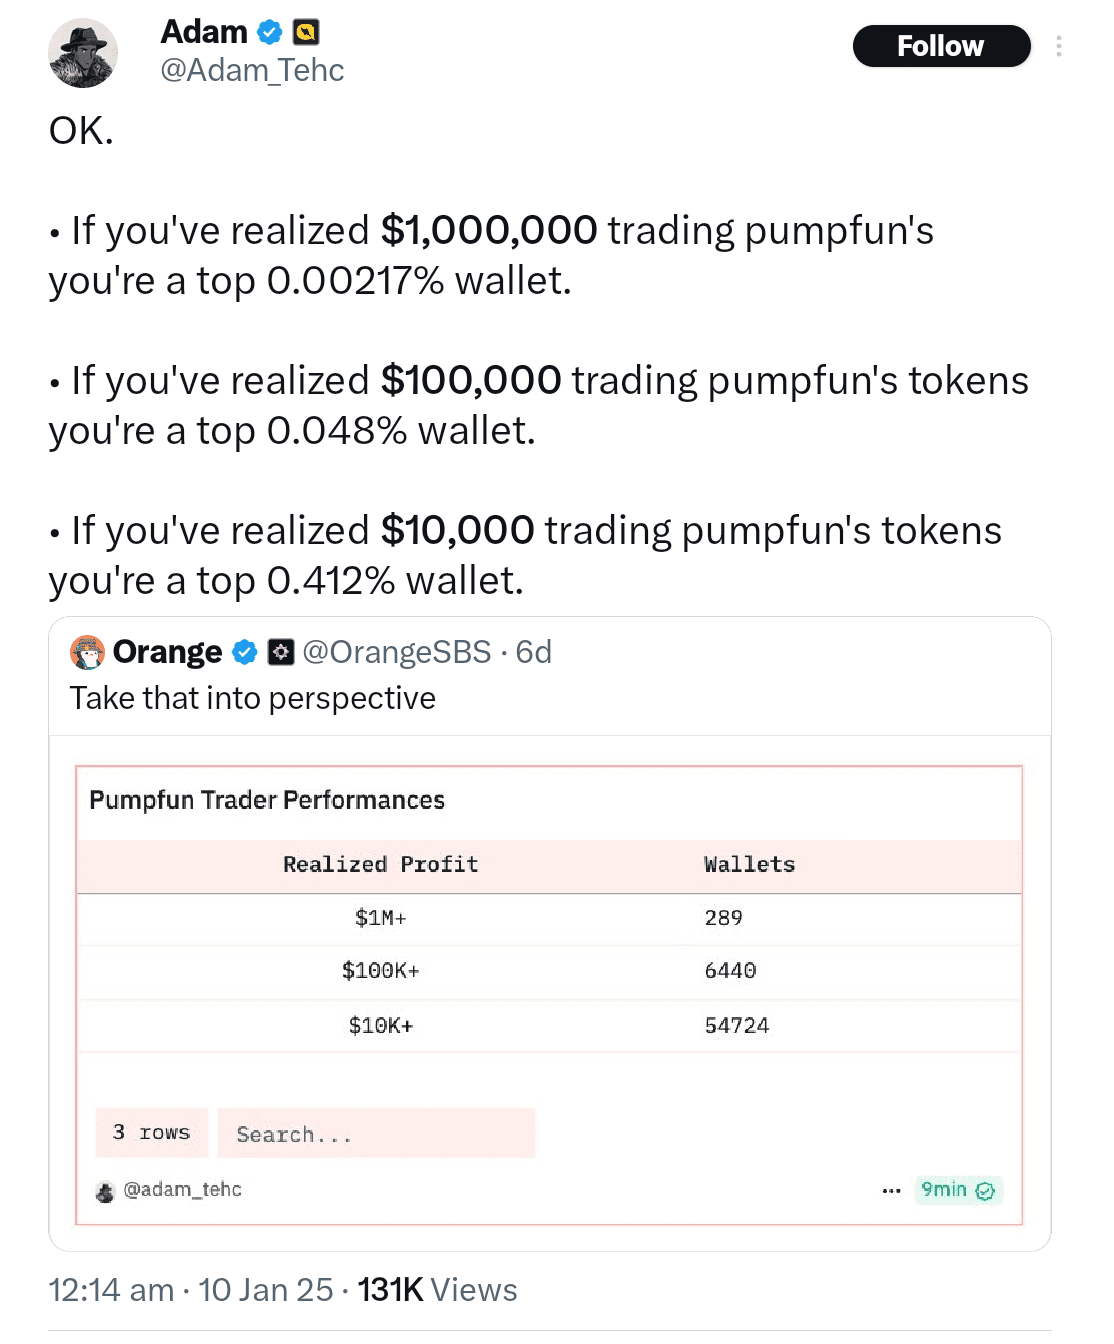Toggle Follow for @Adam_Tehc

[x=941, y=46]
